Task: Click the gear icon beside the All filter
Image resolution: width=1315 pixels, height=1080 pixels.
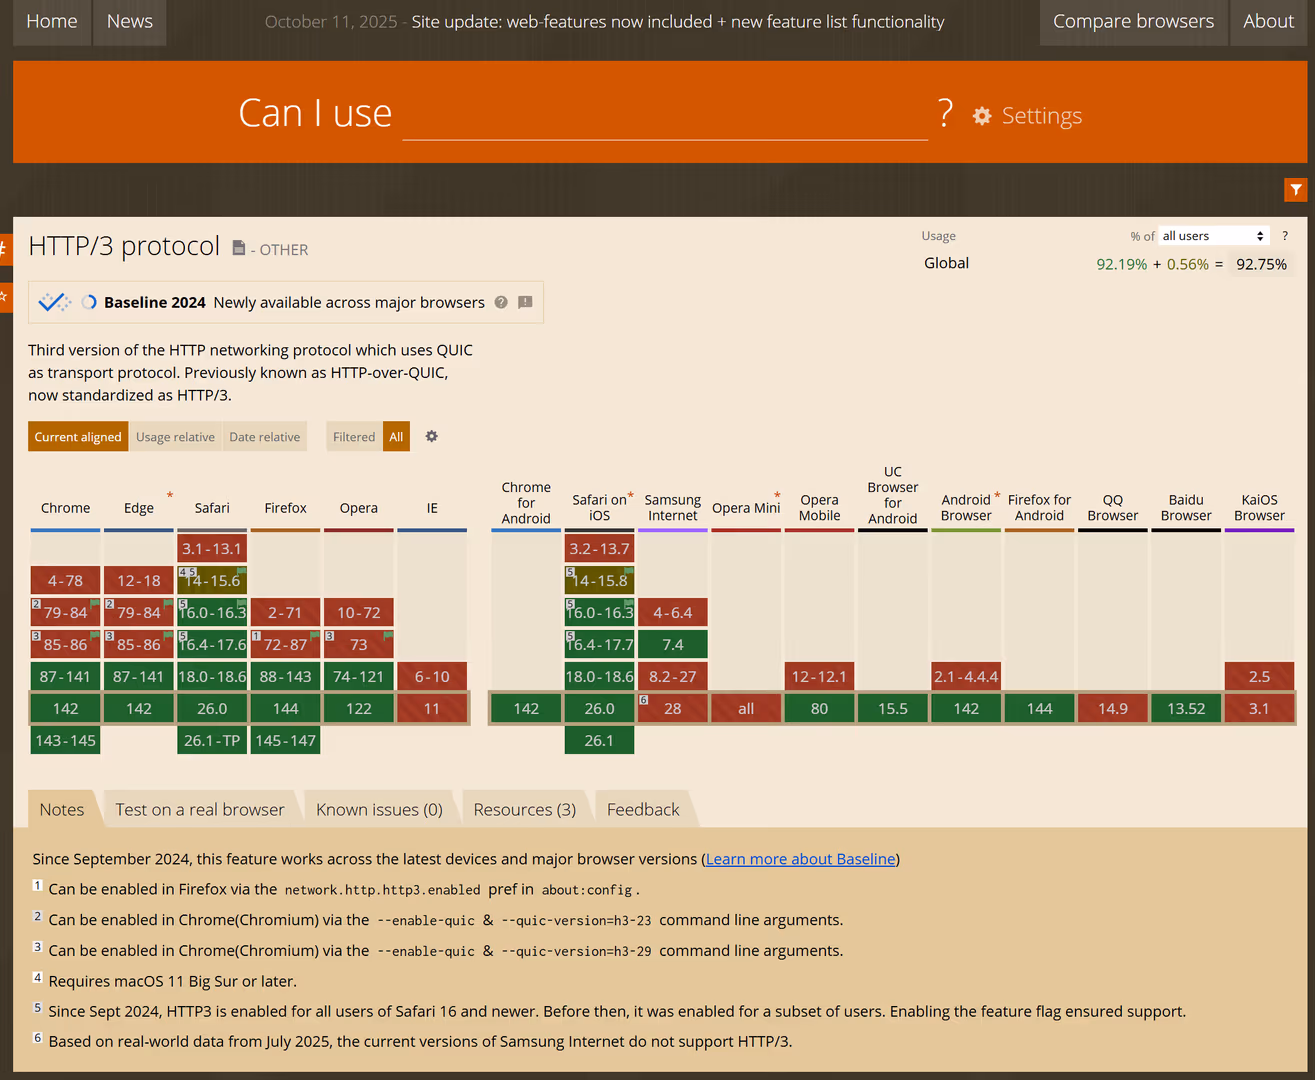Action: point(431,436)
